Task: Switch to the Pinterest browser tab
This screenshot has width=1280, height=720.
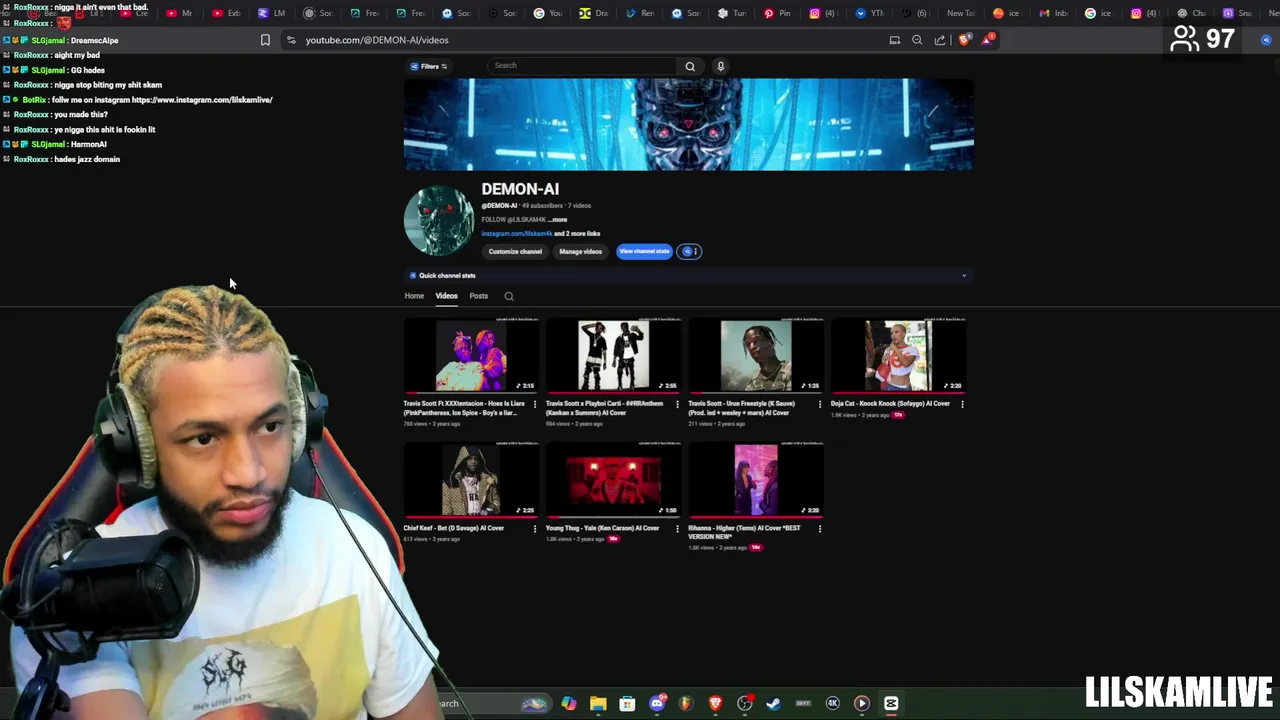Action: pyautogui.click(x=777, y=13)
